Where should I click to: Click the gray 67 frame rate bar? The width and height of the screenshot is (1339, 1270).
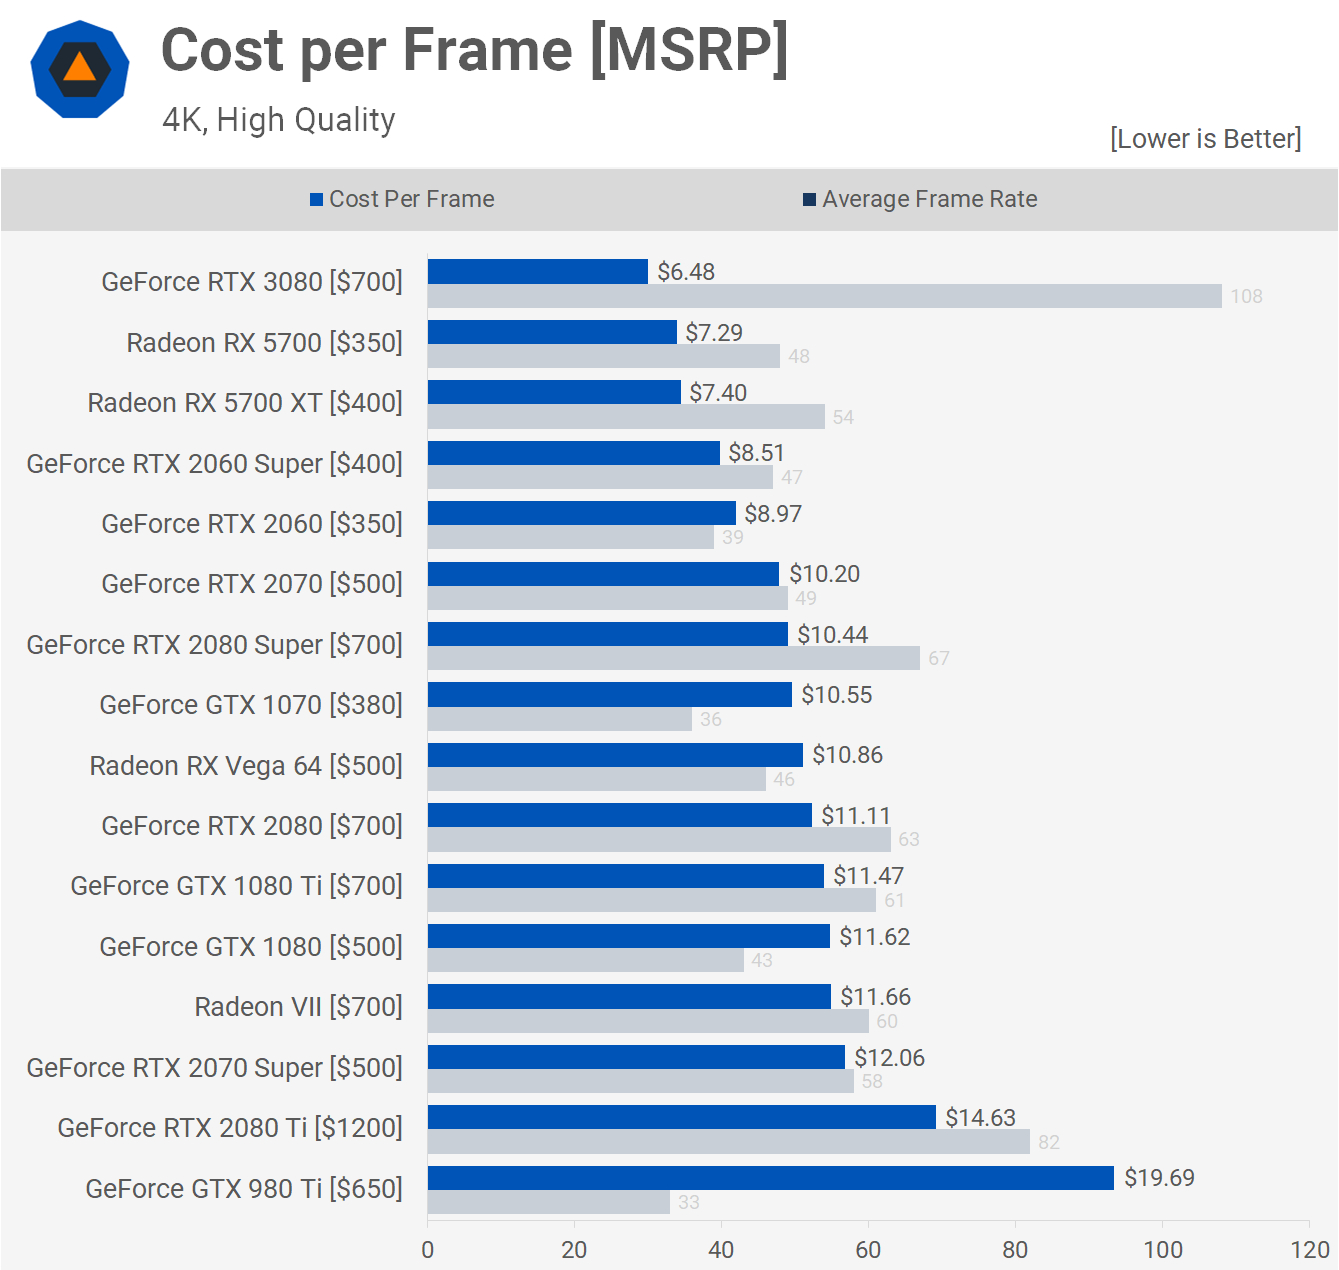pos(673,658)
